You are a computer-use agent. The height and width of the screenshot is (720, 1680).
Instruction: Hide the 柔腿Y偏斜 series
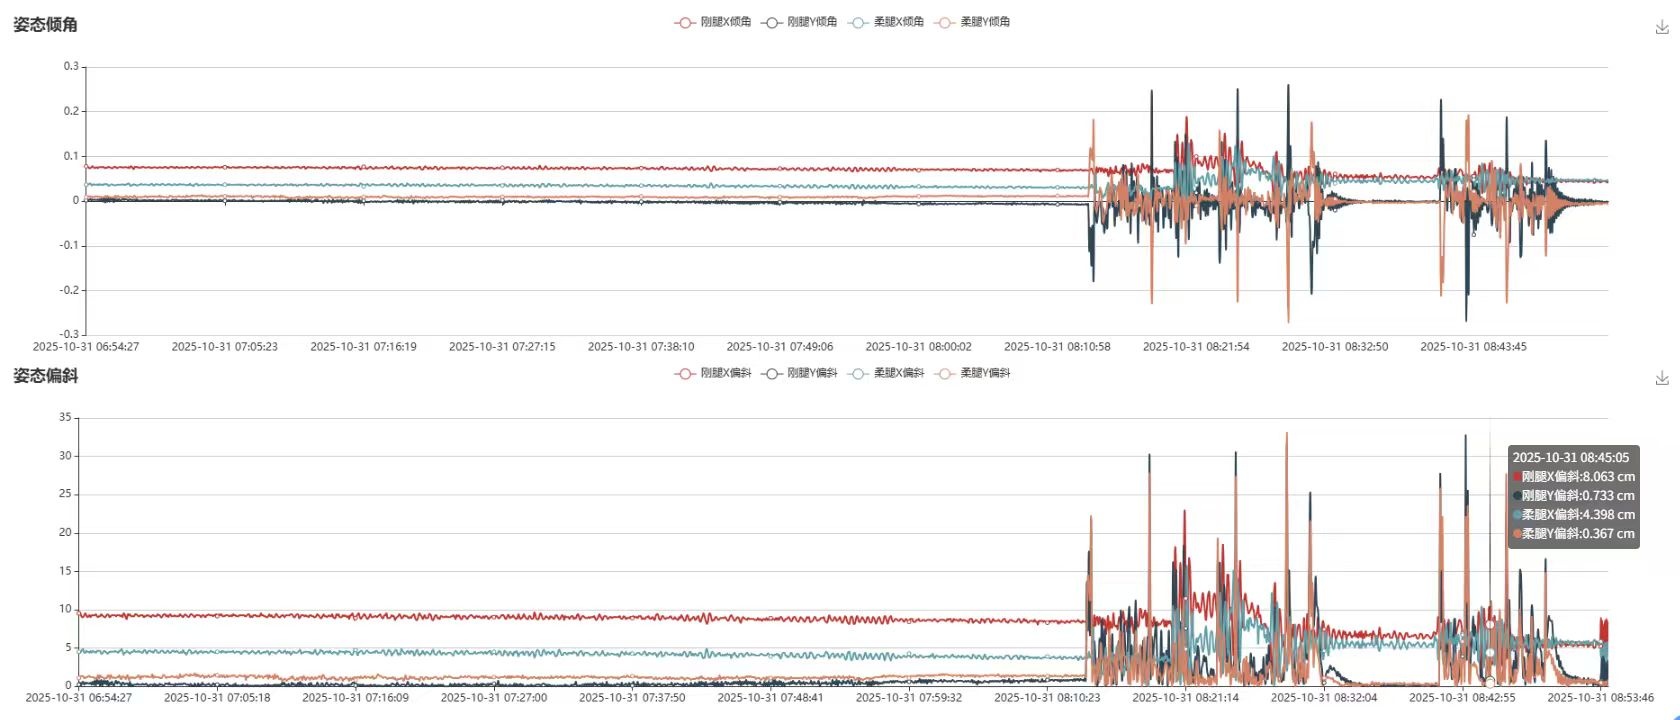click(x=973, y=373)
